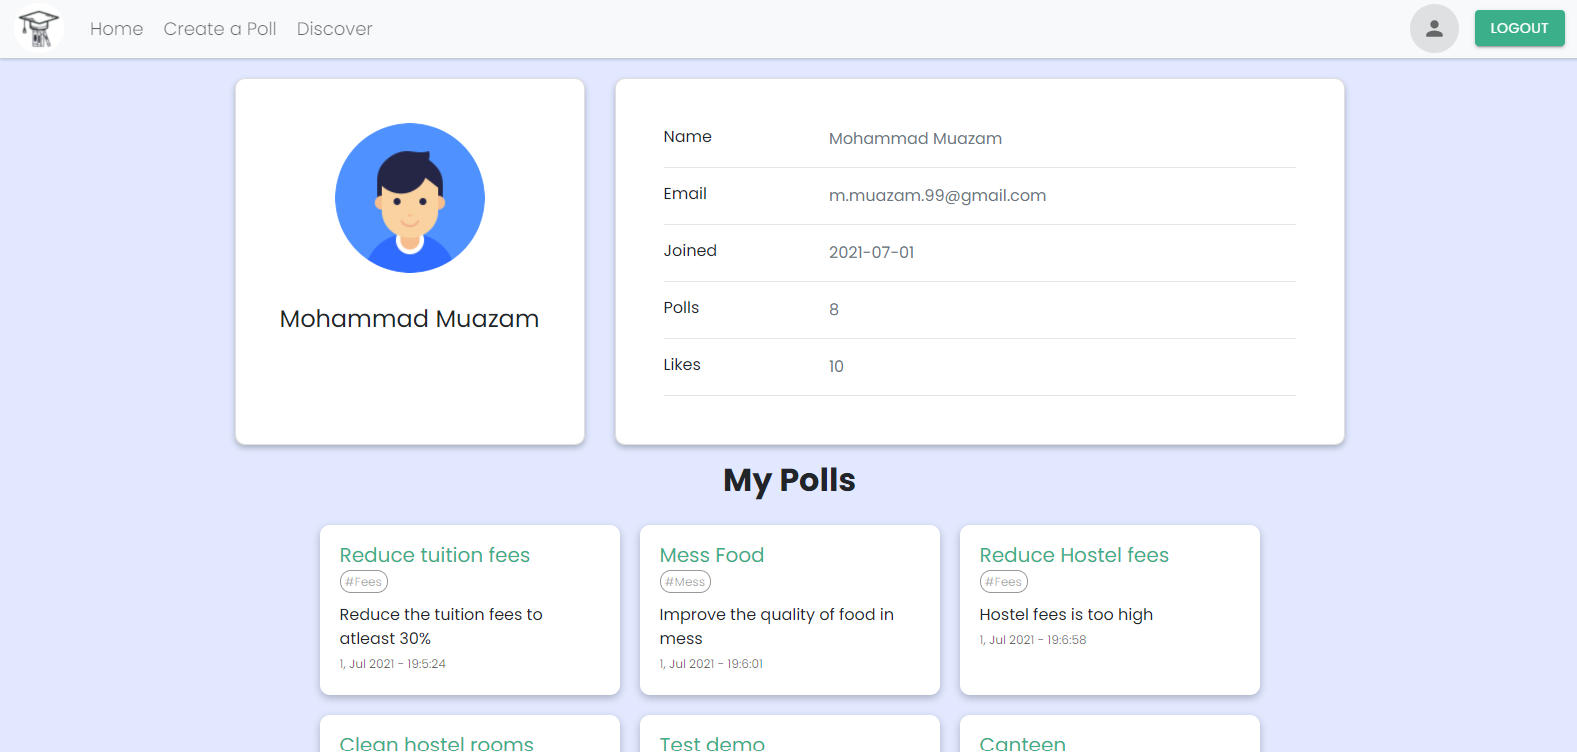Click 'Reduce the tuition fees to atleast 30%' text
The height and width of the screenshot is (752, 1577).
(441, 627)
